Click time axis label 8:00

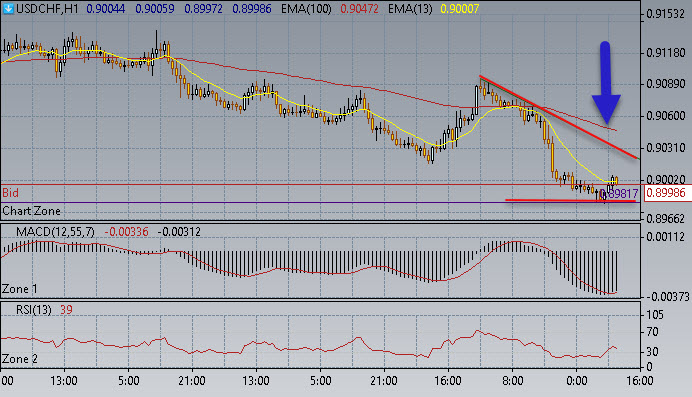click(x=512, y=381)
